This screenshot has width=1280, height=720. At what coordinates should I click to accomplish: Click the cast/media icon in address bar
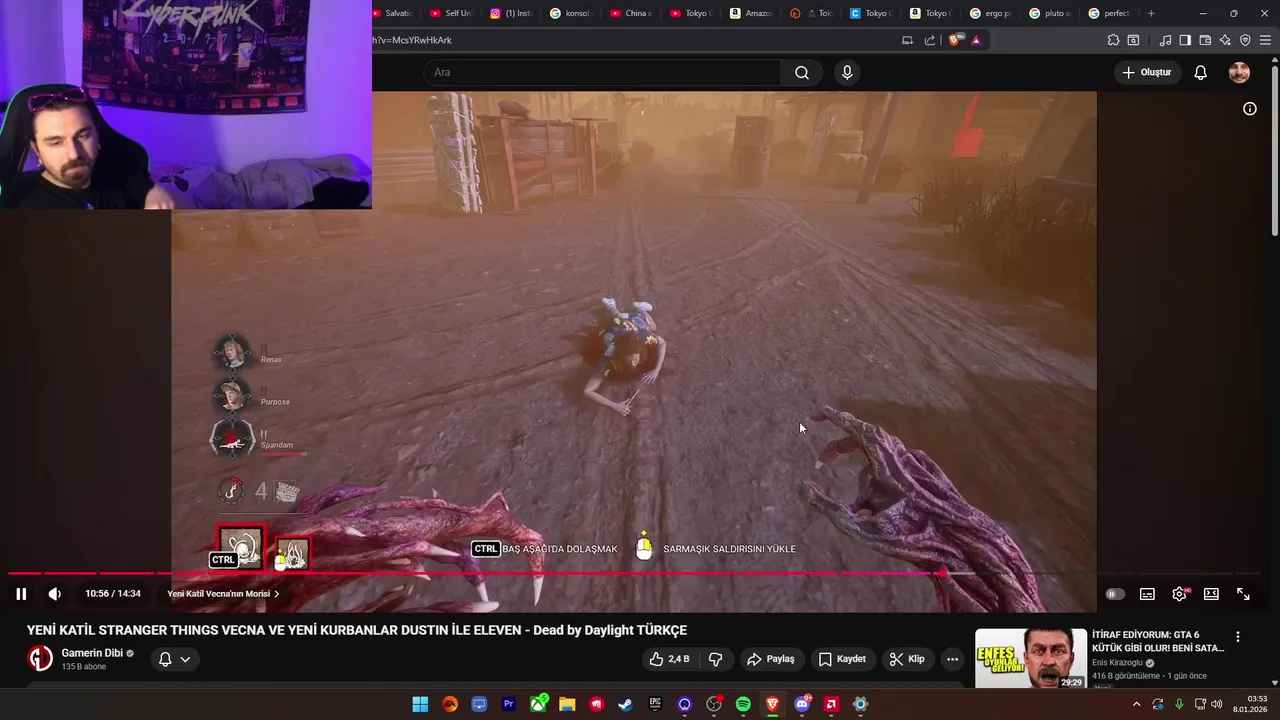(907, 40)
